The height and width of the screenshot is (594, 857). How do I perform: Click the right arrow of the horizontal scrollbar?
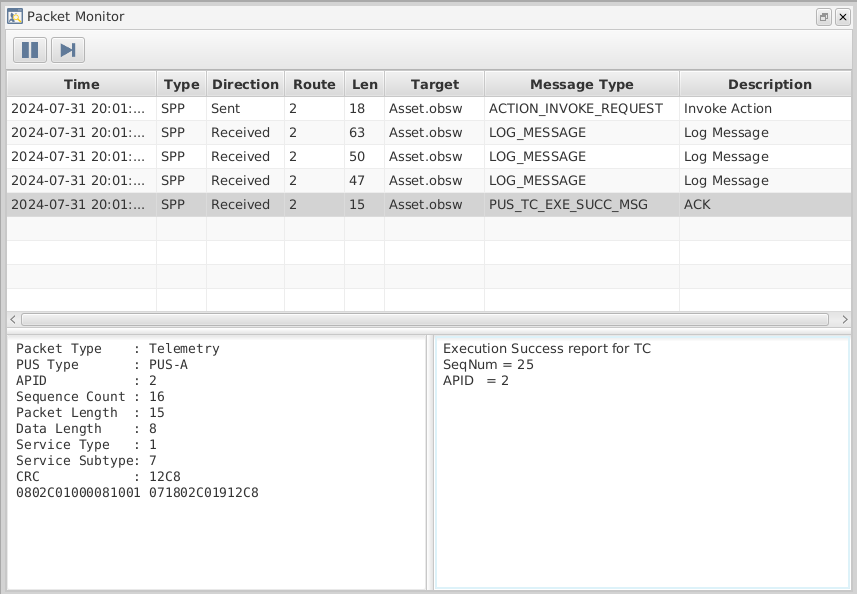click(x=845, y=320)
